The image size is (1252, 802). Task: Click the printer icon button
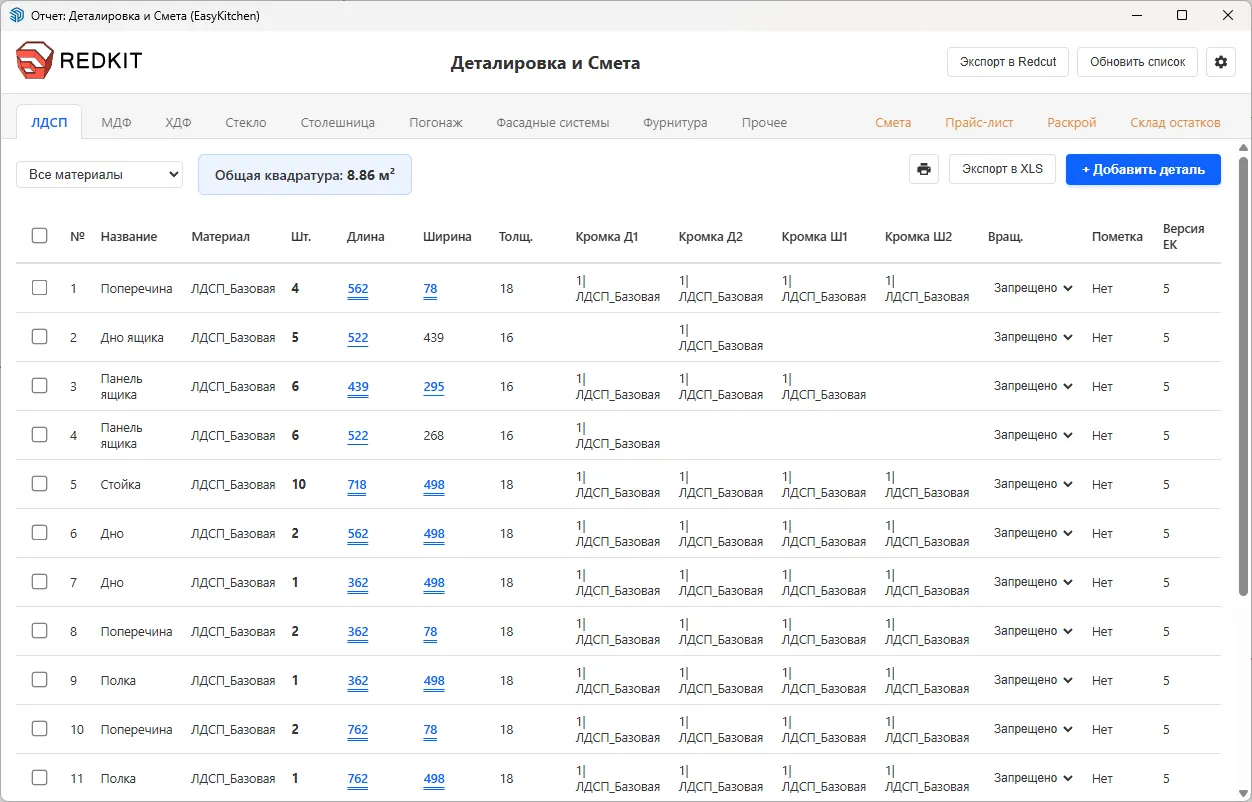click(x=924, y=169)
